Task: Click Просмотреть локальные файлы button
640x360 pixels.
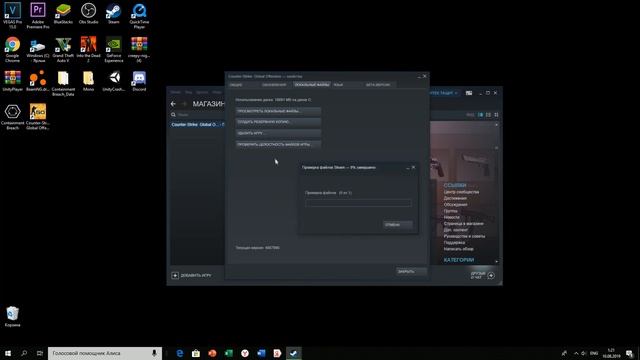Action: (278, 111)
